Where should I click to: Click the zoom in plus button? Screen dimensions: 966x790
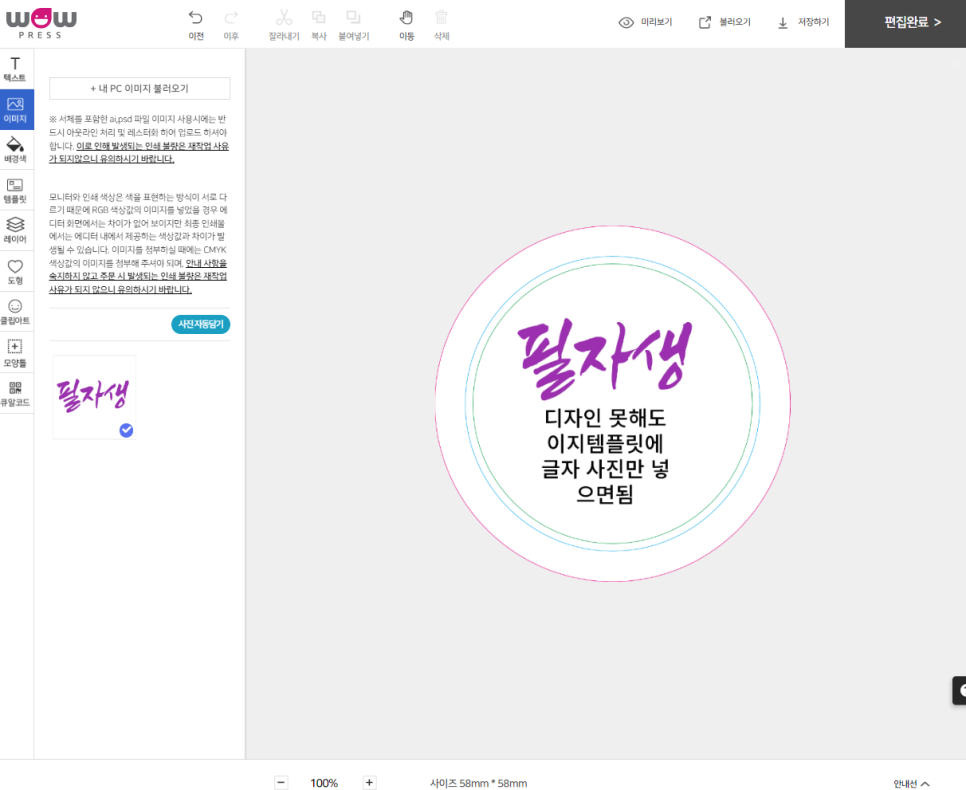tap(369, 783)
